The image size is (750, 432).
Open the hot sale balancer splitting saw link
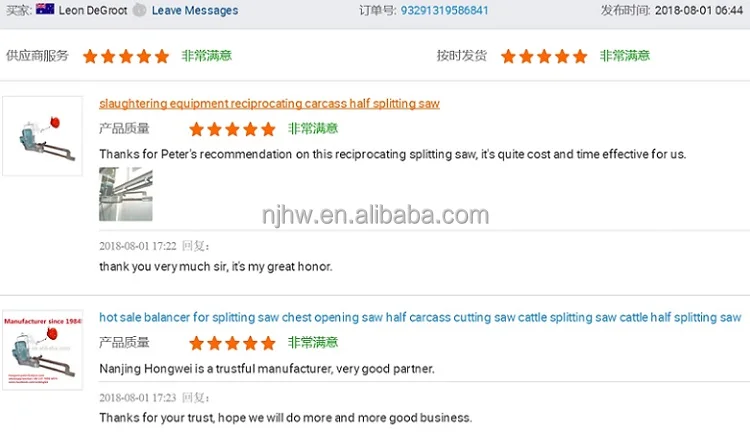click(x=420, y=317)
